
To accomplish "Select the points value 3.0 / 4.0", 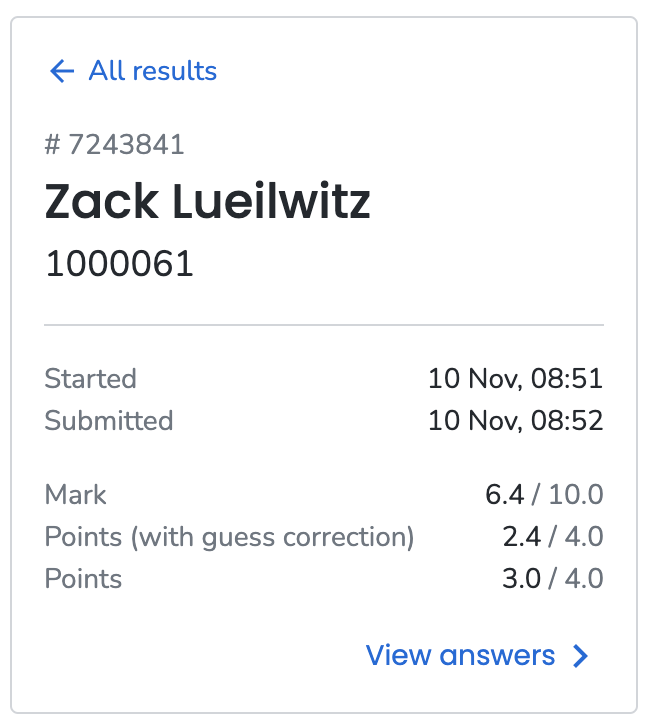I will click(552, 579).
